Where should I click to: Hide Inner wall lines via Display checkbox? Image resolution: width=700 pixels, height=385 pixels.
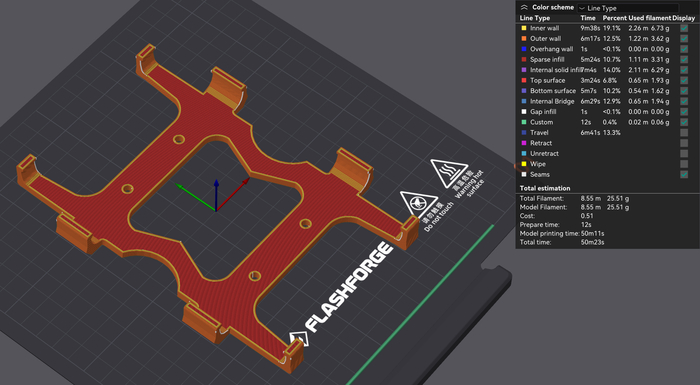click(684, 28)
